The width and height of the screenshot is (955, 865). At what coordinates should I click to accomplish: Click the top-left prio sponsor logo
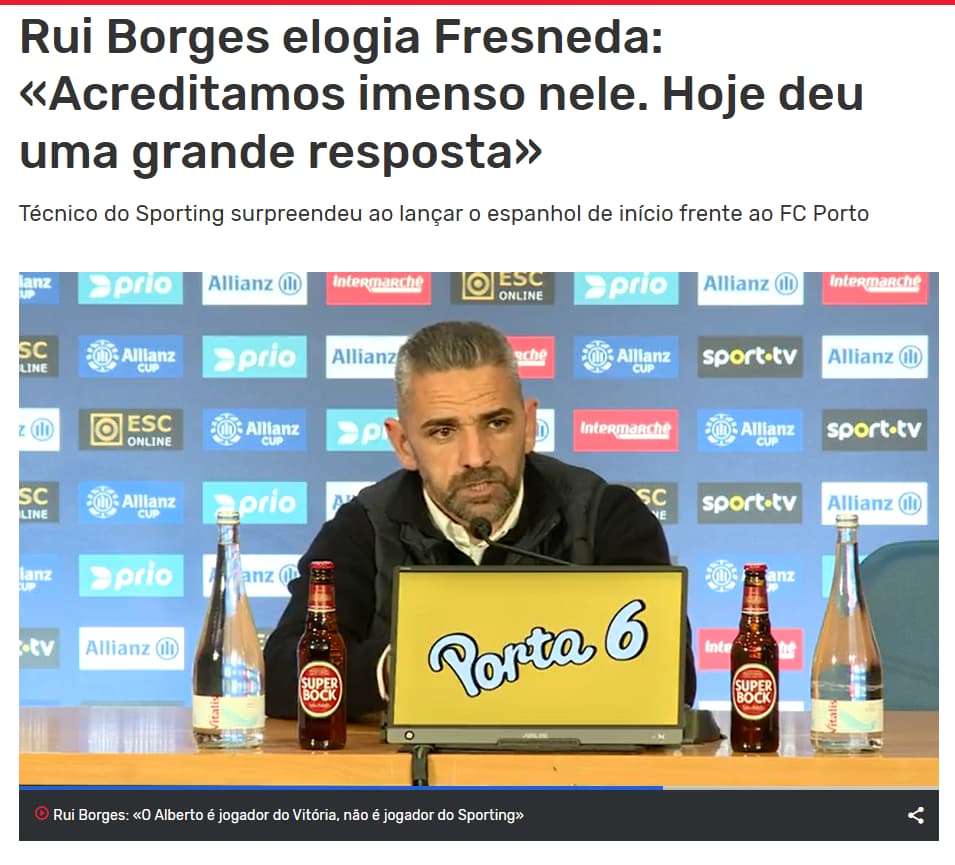(x=130, y=287)
